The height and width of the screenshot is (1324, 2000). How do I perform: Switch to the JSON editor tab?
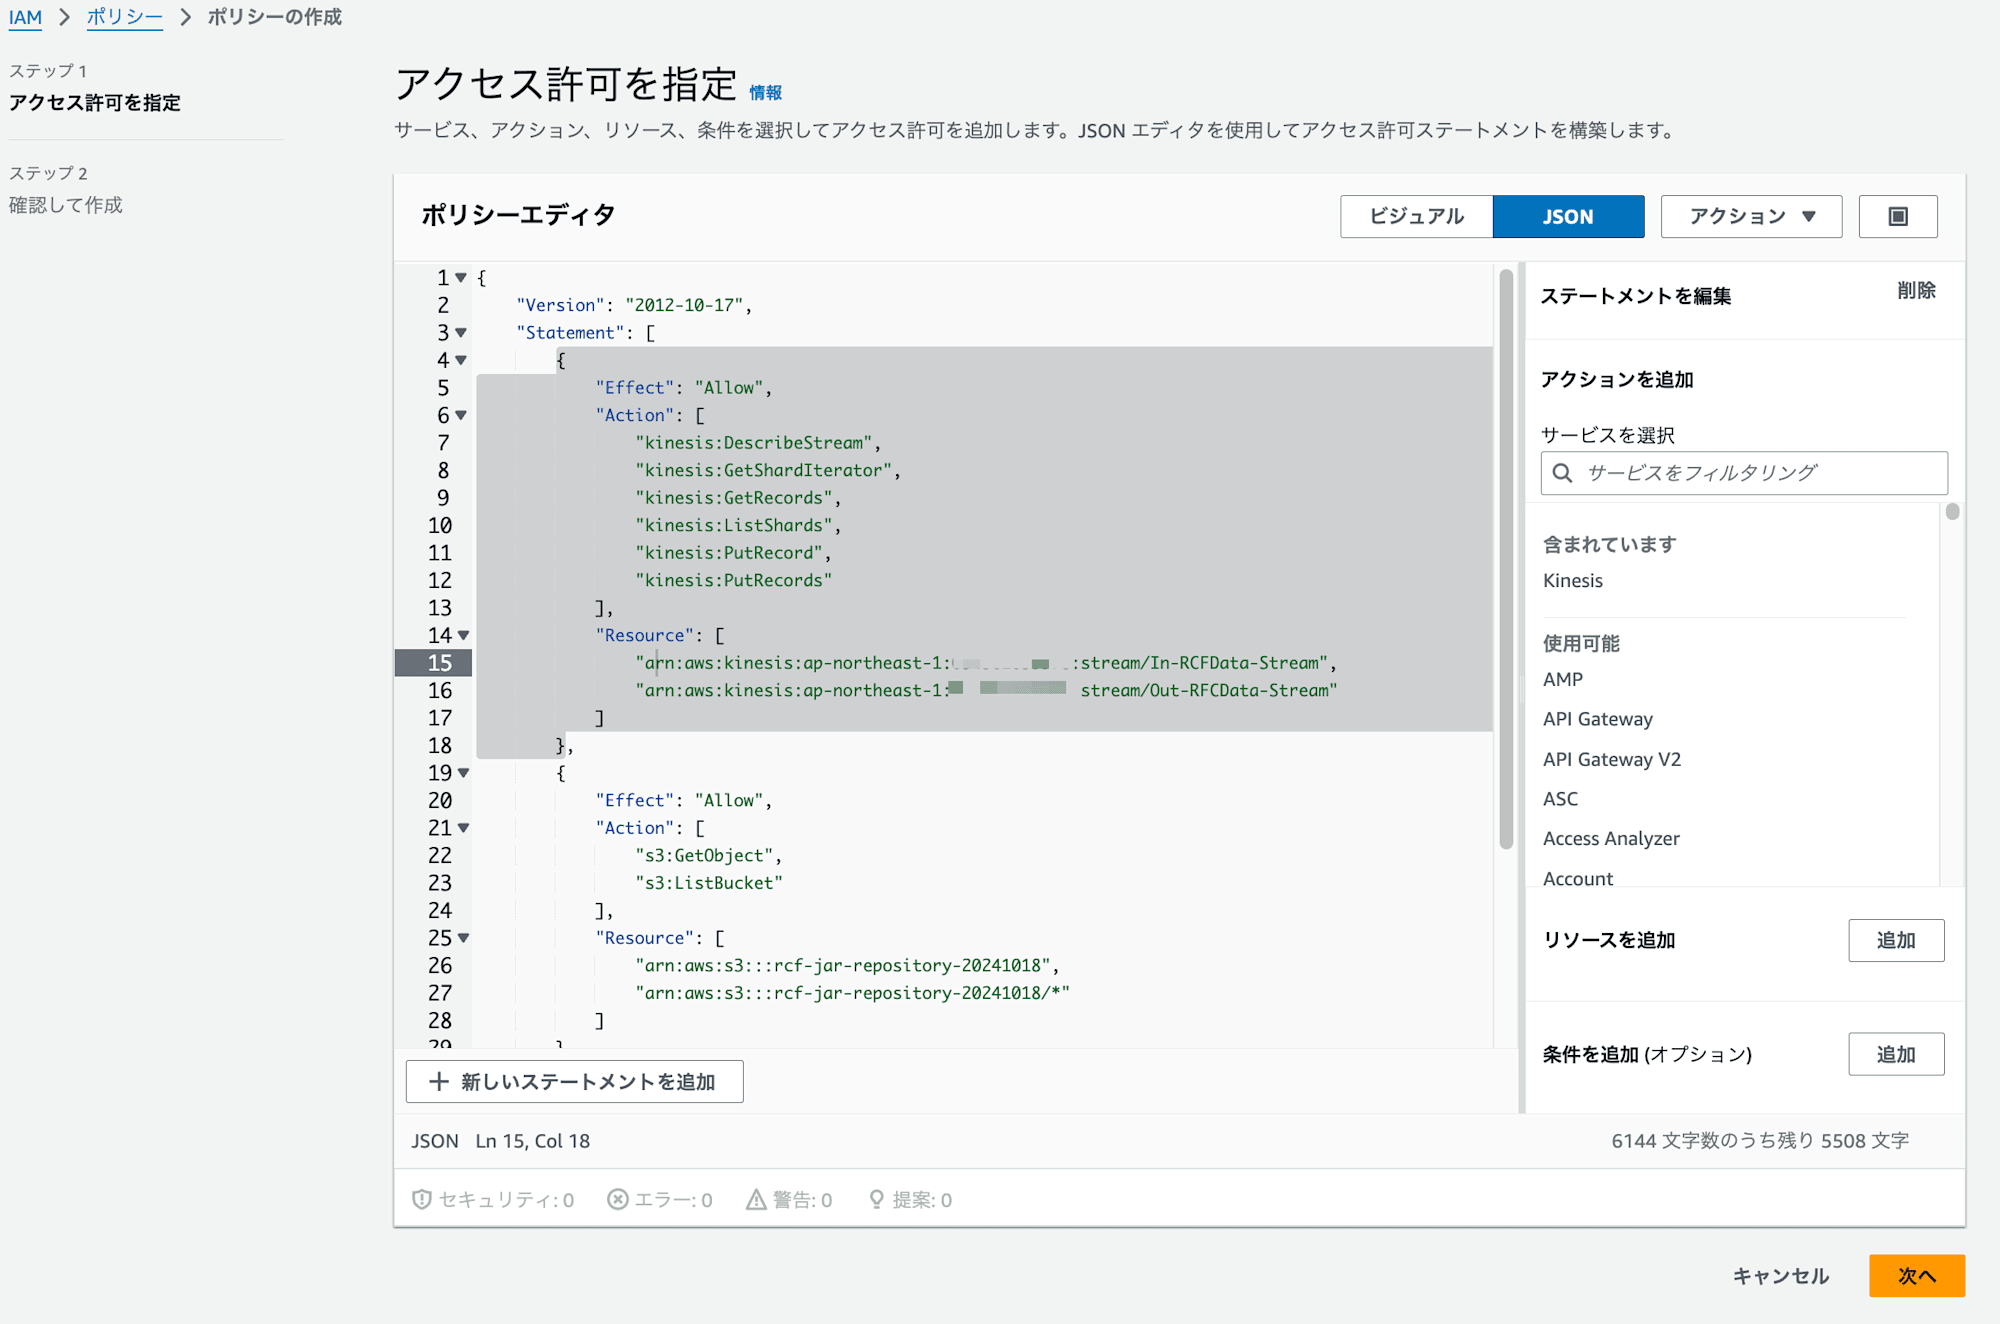(x=1568, y=216)
